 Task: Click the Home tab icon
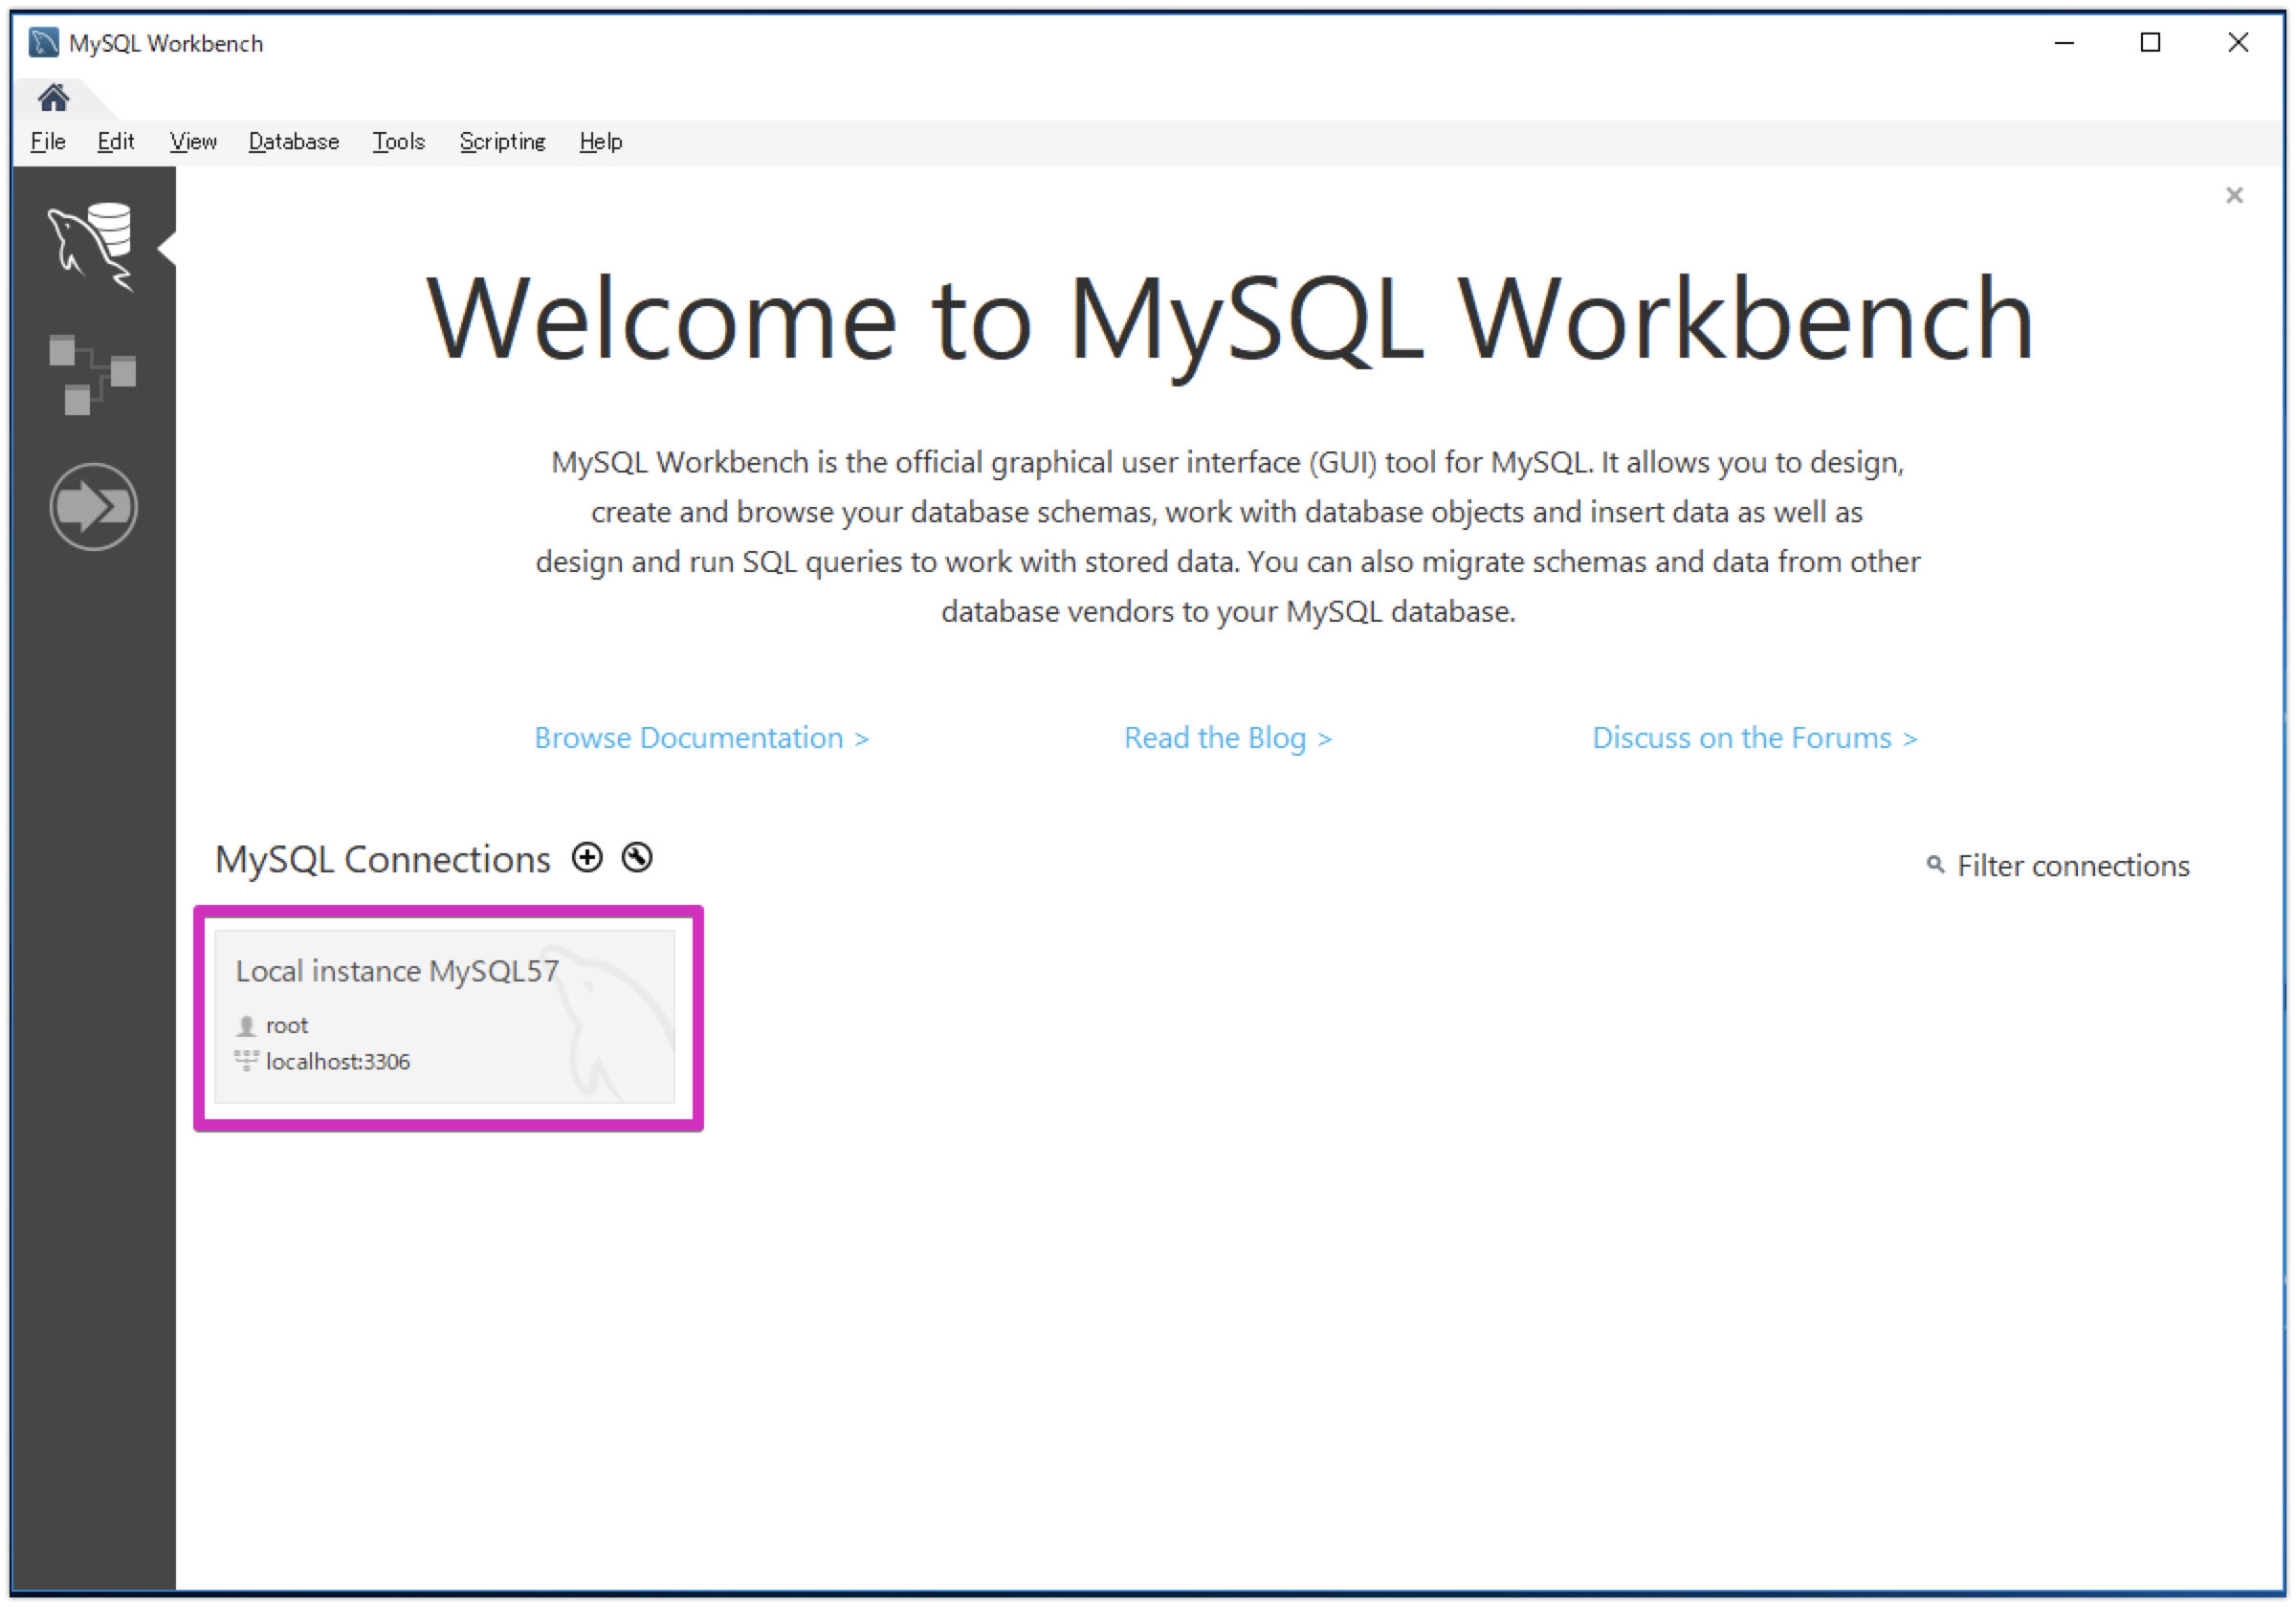point(52,97)
